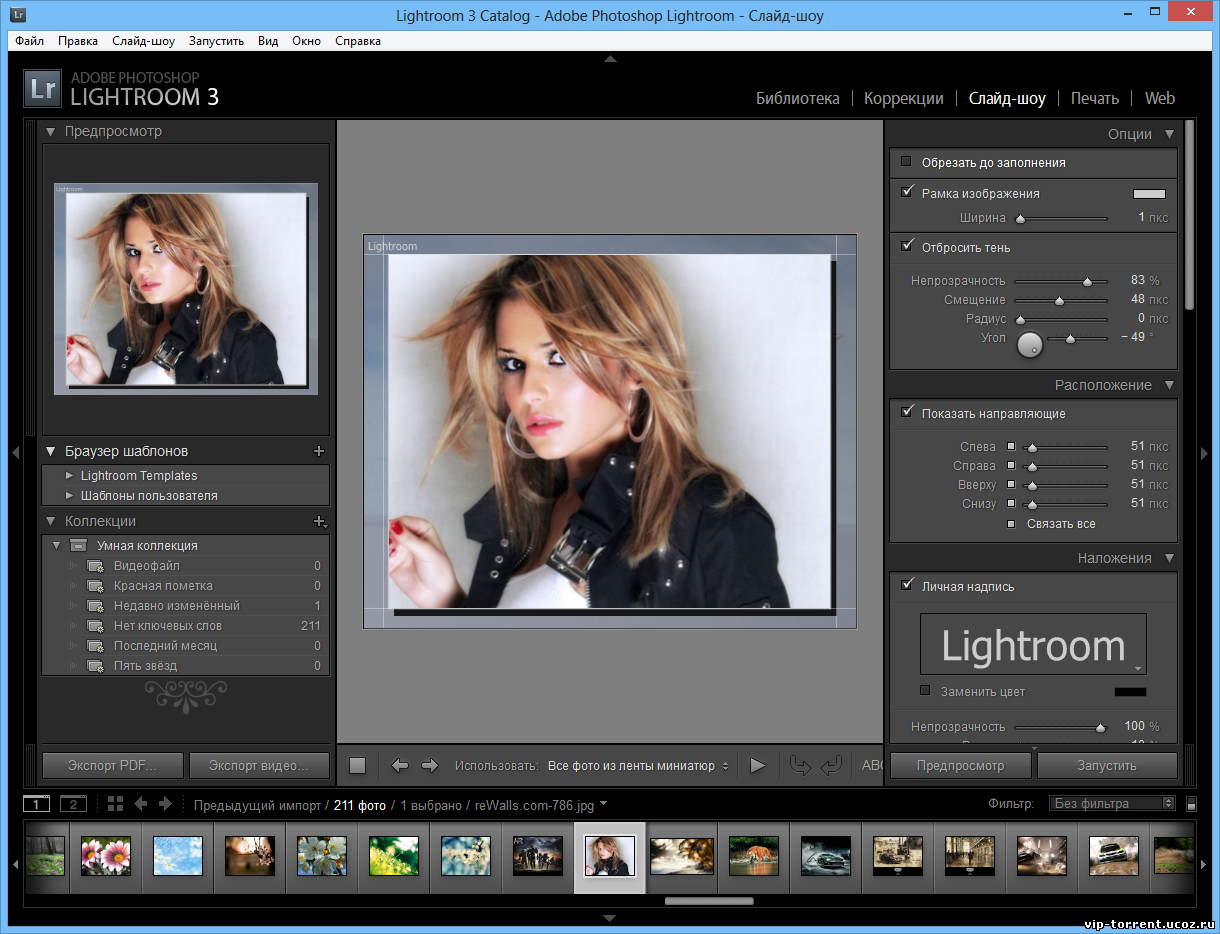Rotate overlay counter-clockwise icon

click(800, 766)
